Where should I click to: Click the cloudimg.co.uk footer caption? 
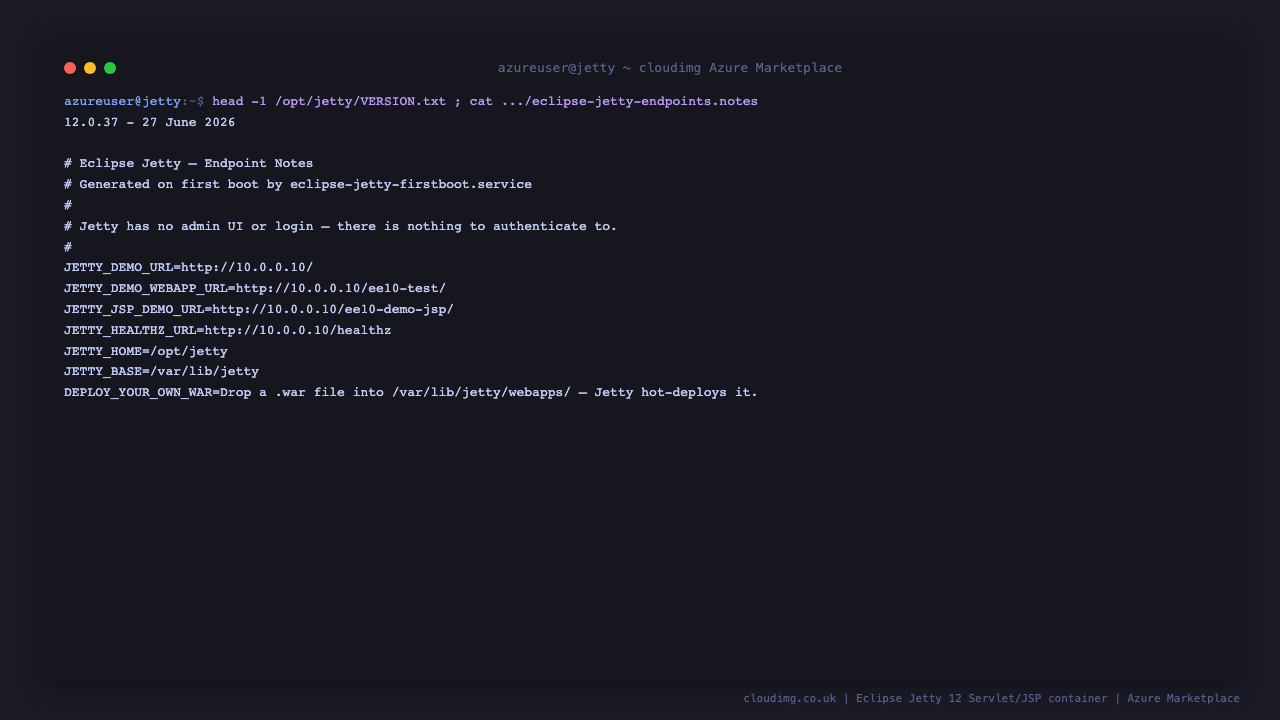tap(991, 699)
